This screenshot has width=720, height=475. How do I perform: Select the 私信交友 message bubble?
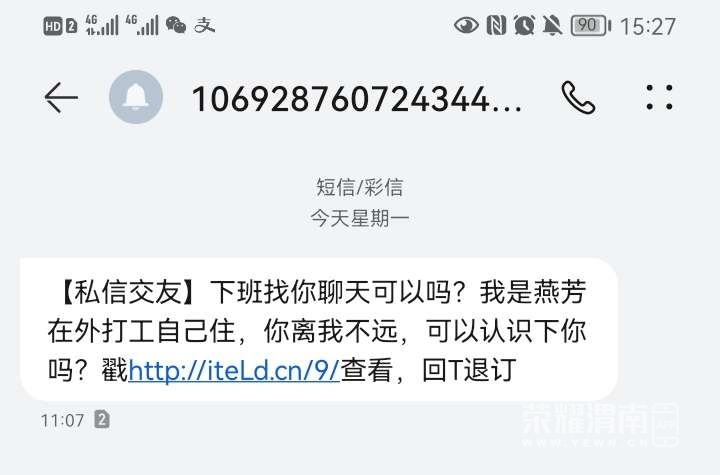[x=318, y=329]
